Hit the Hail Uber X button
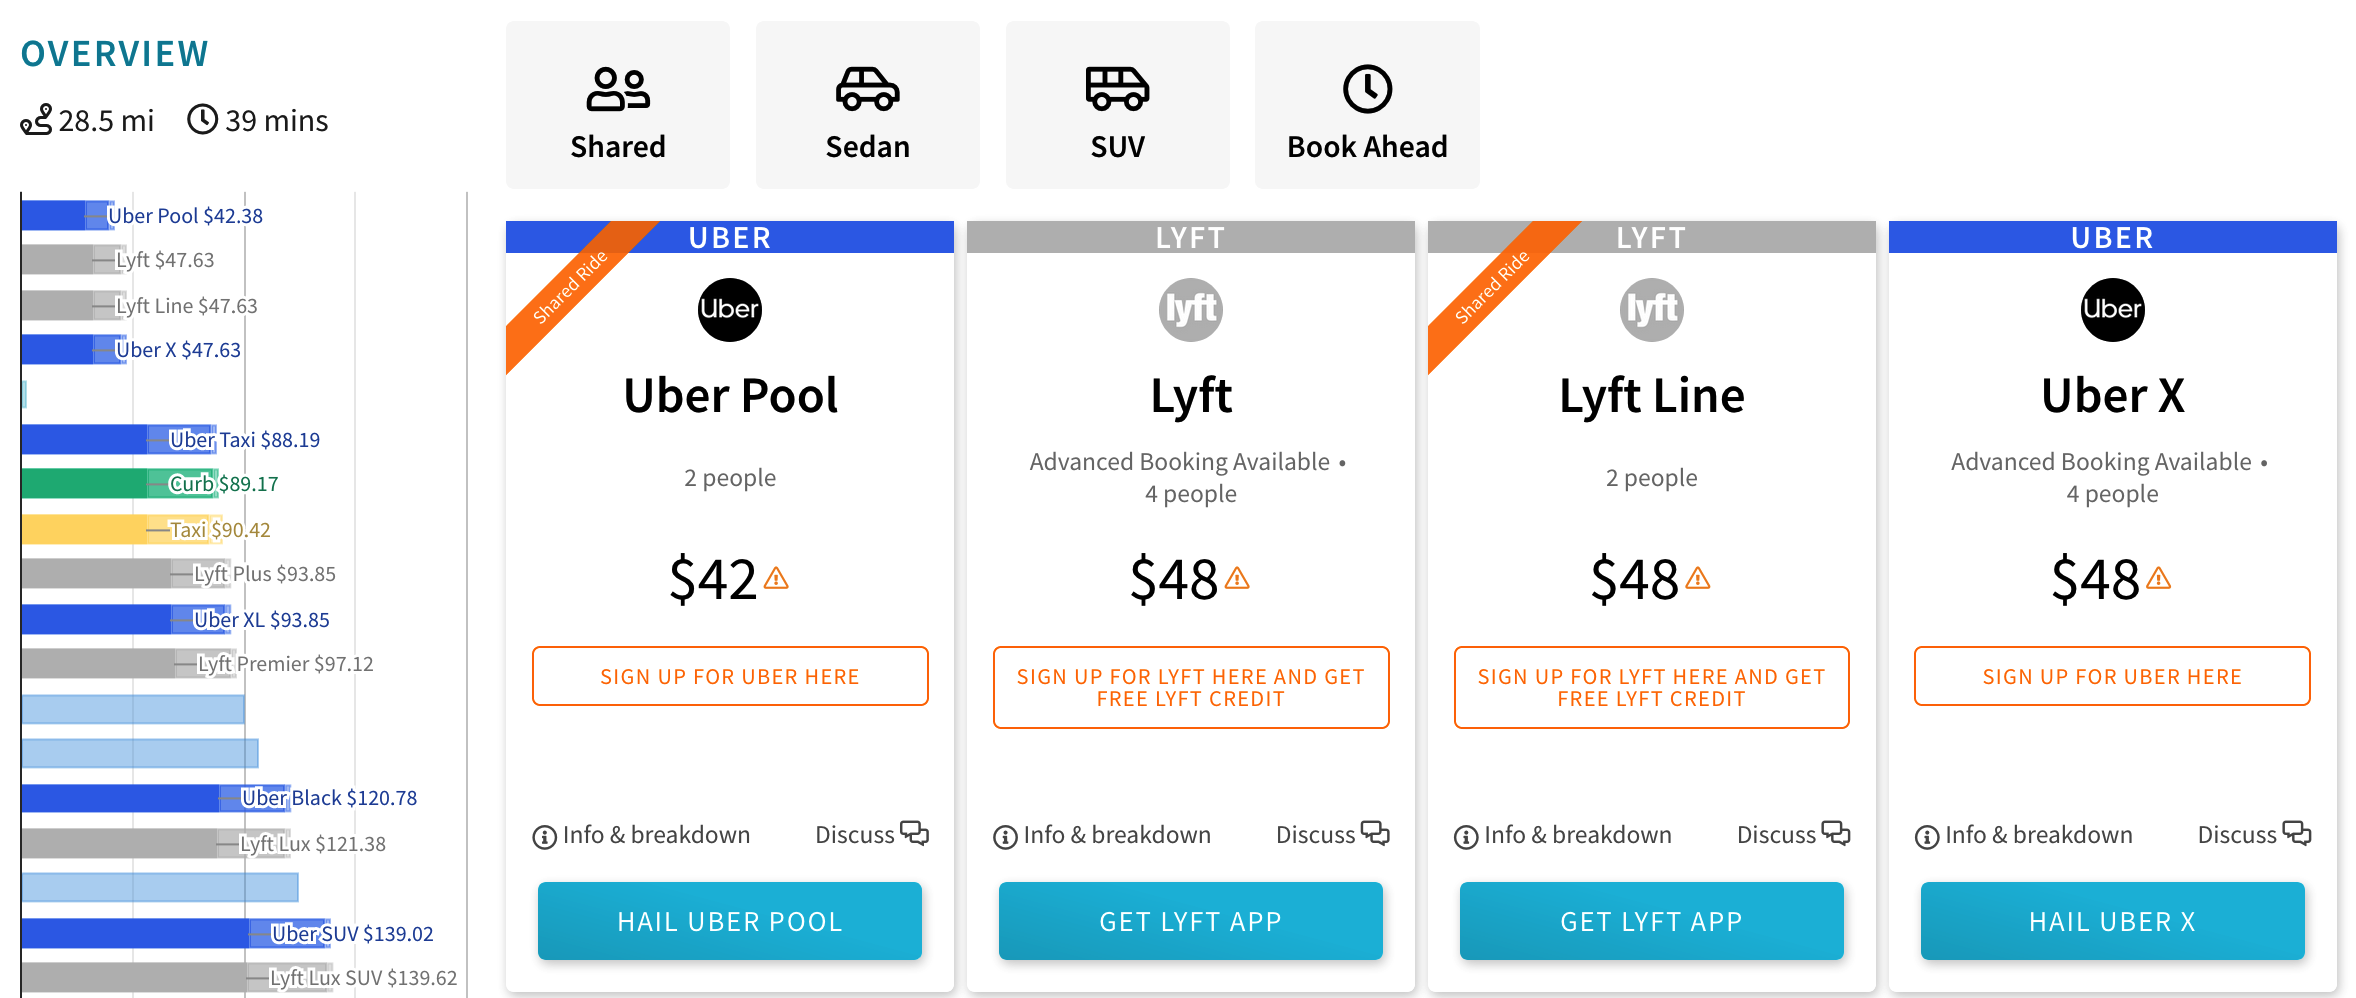The height and width of the screenshot is (998, 2356). [x=2112, y=921]
